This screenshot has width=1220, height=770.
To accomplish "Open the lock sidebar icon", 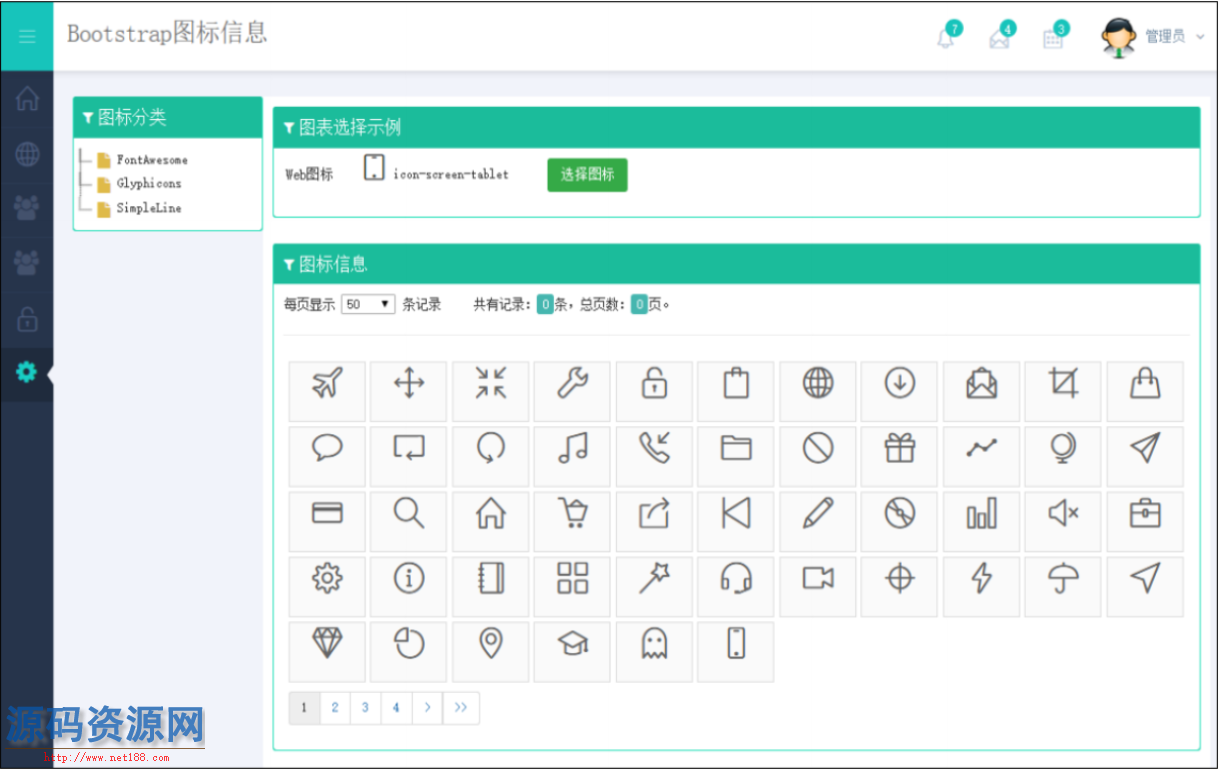I will click(x=27, y=319).
